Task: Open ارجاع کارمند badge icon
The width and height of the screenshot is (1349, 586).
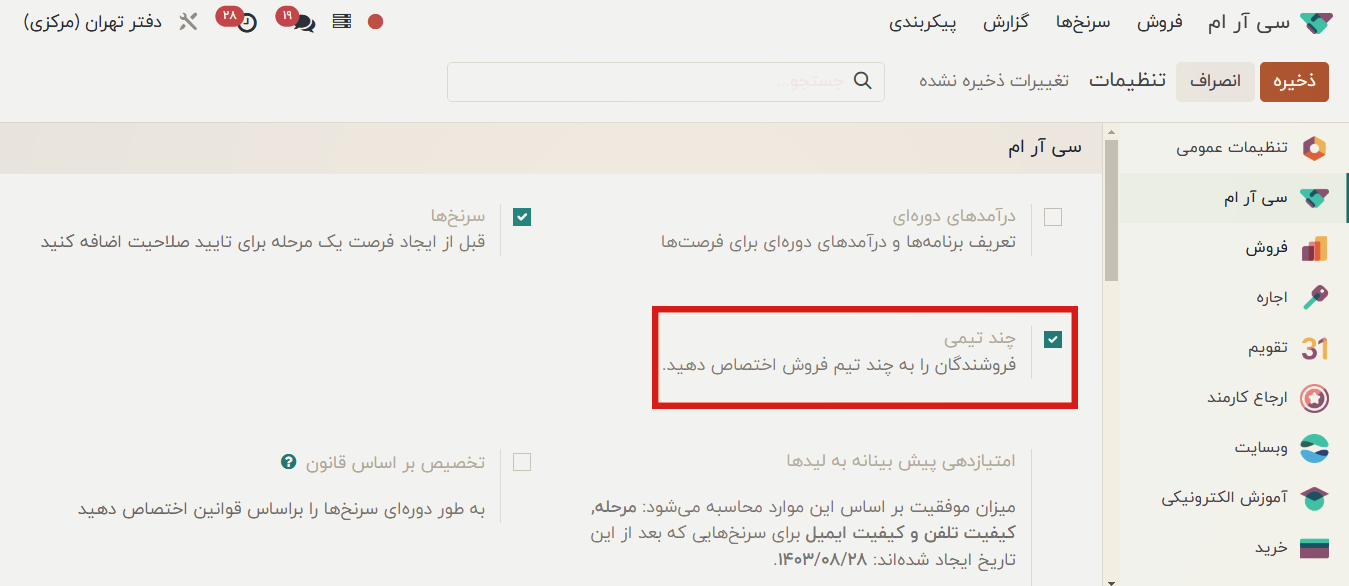Action: pyautogui.click(x=1316, y=398)
